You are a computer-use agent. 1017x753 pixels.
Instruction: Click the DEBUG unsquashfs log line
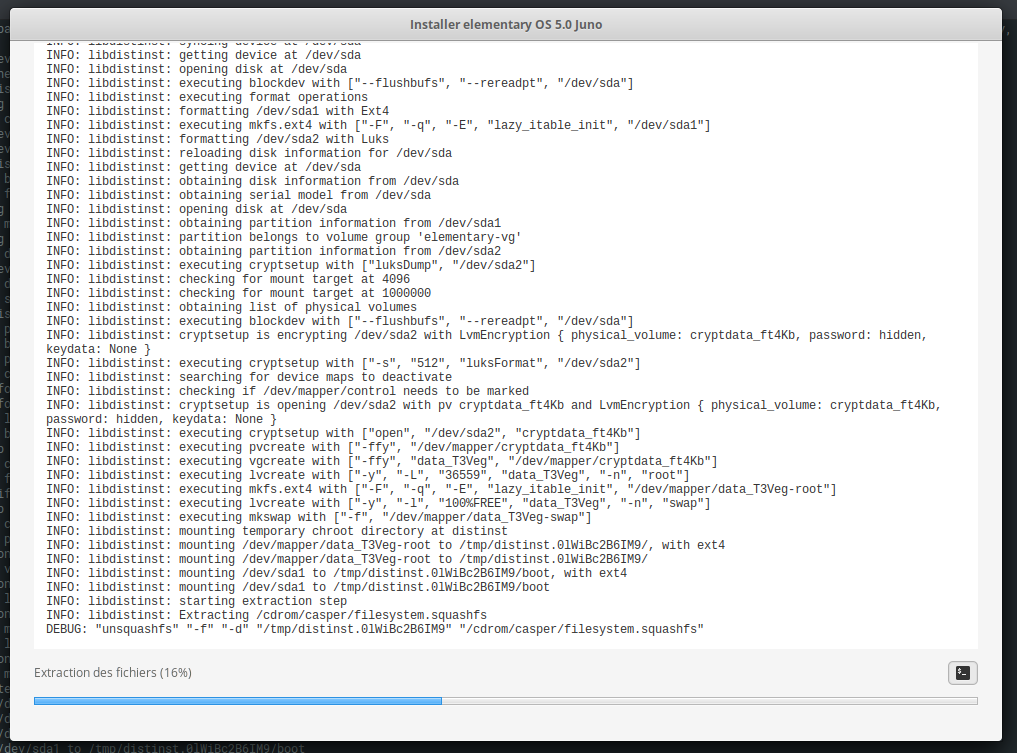375,629
